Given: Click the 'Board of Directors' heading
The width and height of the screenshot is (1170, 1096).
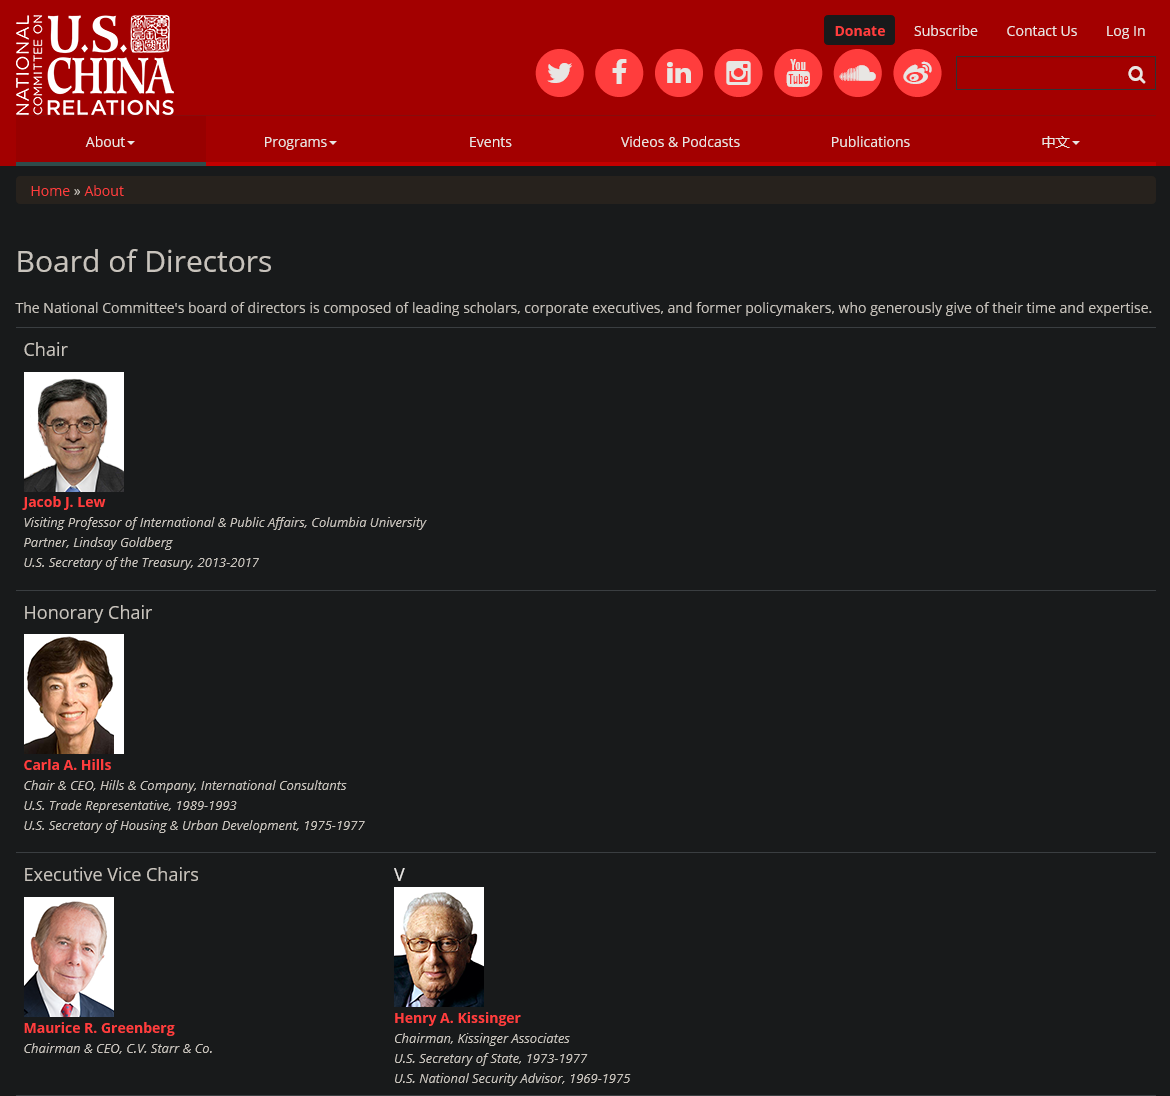Looking at the screenshot, I should pos(144,262).
